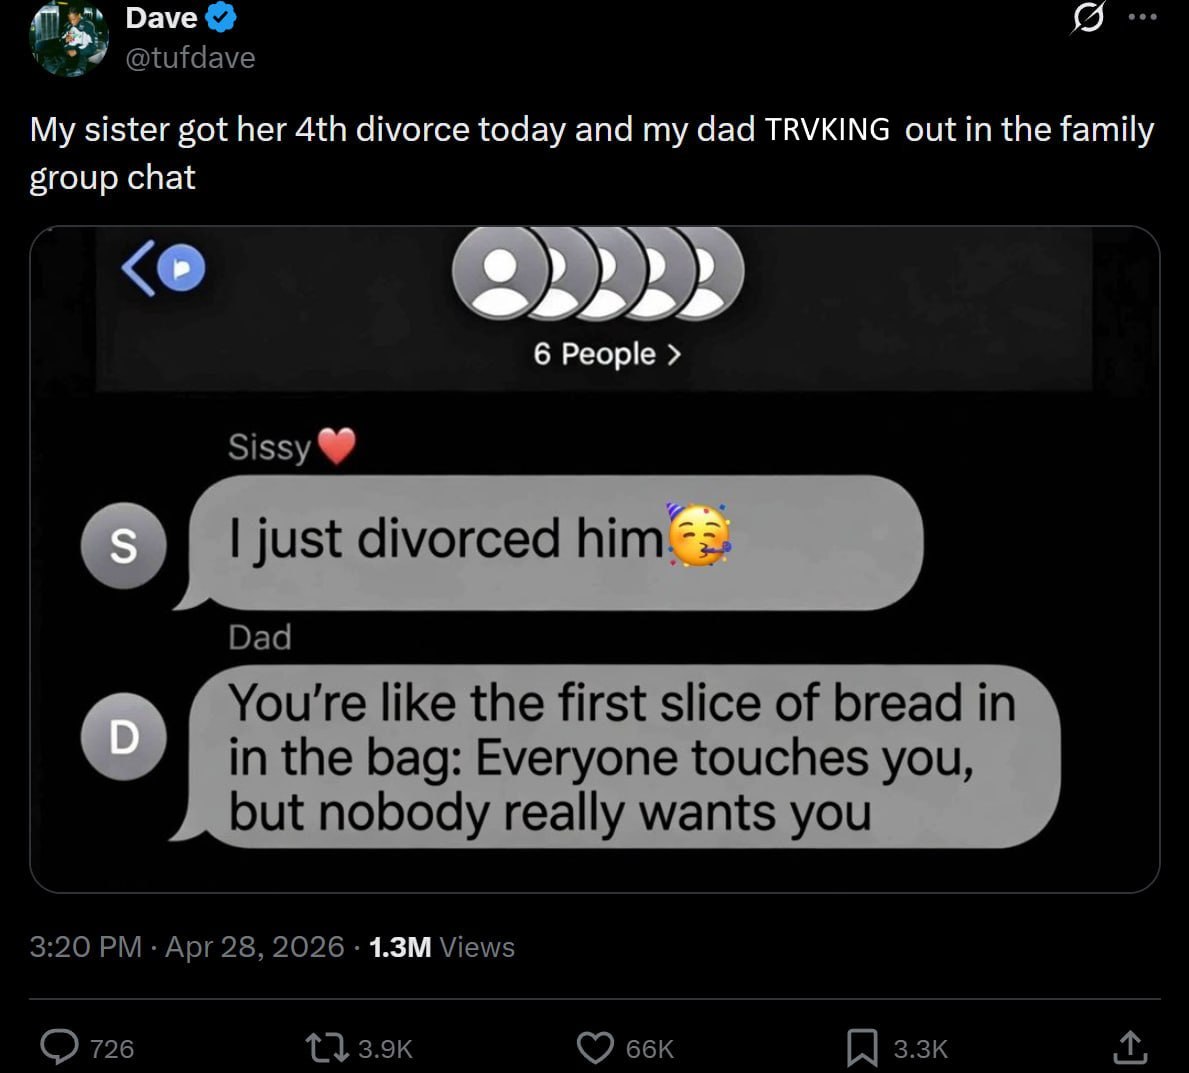
Task: Open Dave's profile avatar picture
Action: 68,36
